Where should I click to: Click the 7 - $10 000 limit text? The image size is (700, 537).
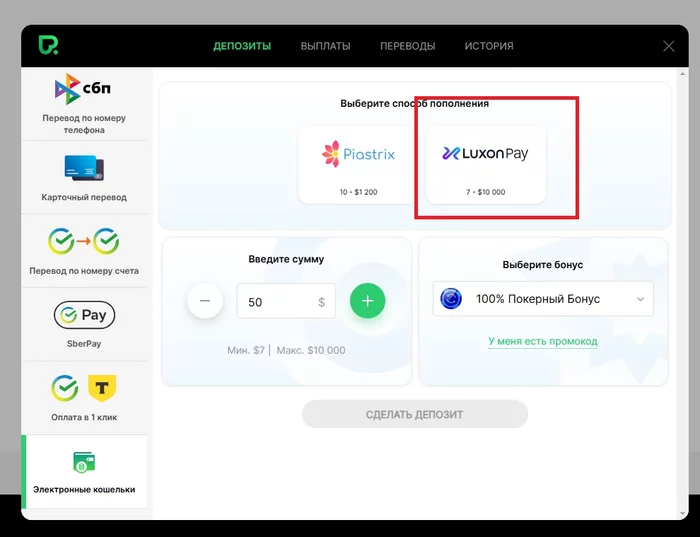pyautogui.click(x=486, y=192)
